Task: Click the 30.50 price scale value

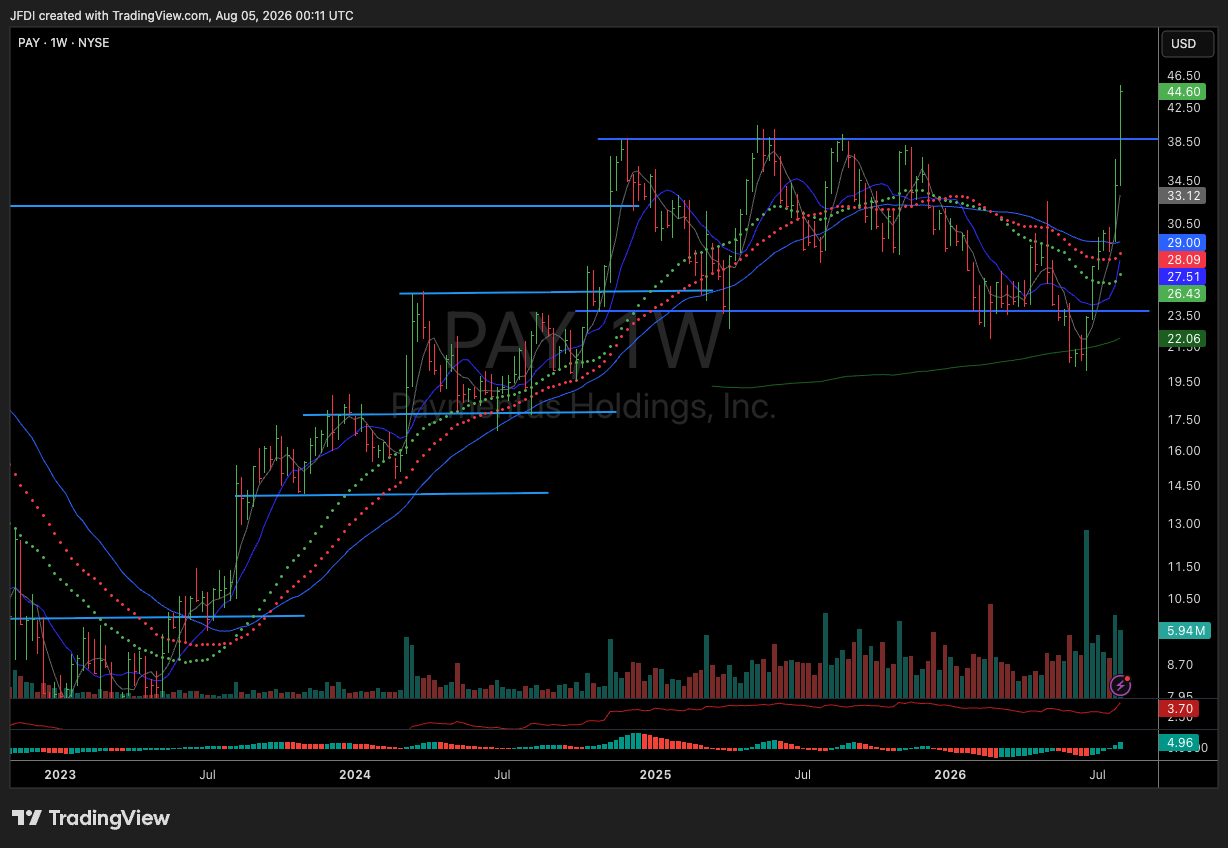Action: click(1183, 223)
